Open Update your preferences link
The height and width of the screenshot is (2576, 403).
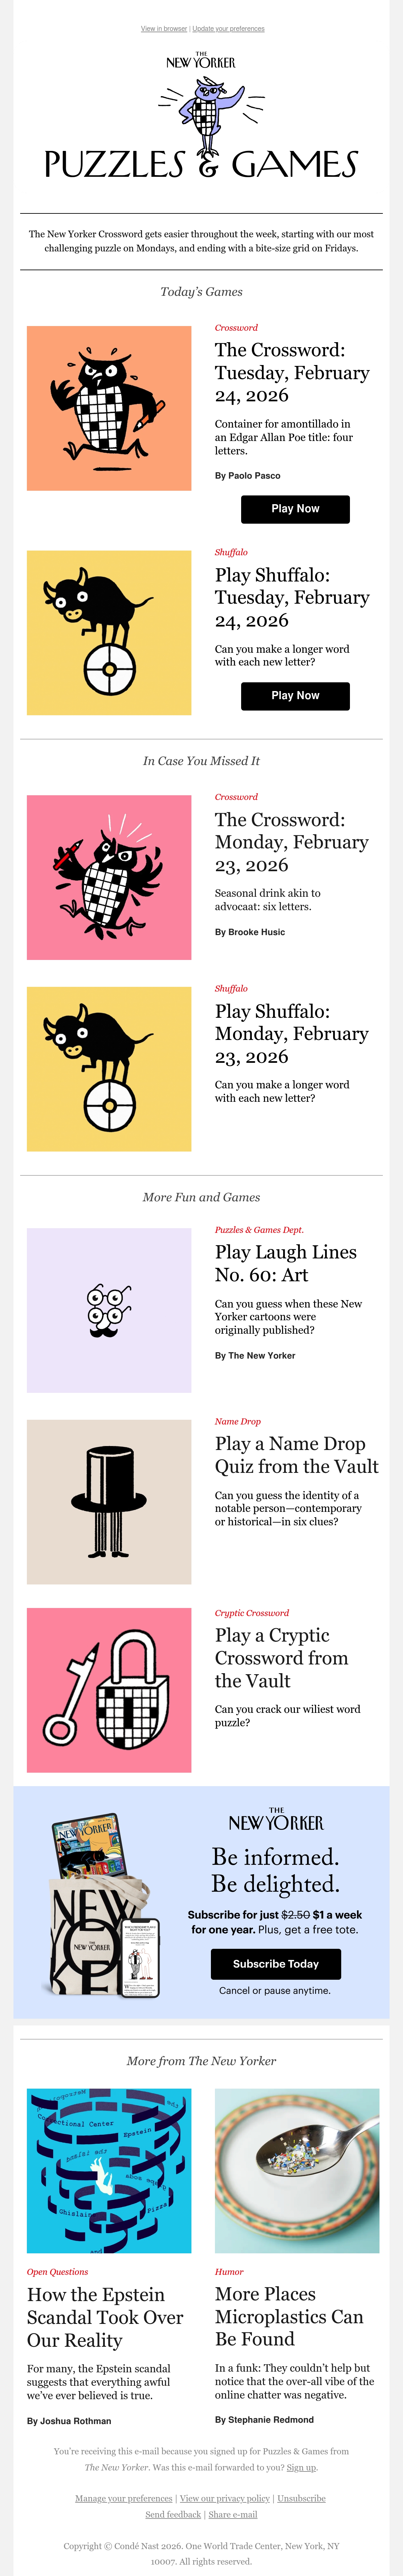click(x=229, y=29)
